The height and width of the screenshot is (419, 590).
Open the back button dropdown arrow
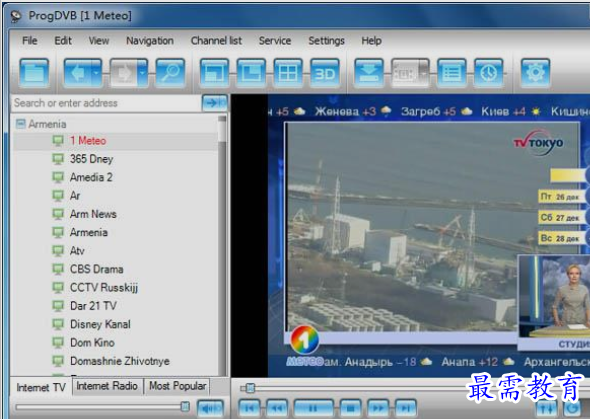coord(97,73)
